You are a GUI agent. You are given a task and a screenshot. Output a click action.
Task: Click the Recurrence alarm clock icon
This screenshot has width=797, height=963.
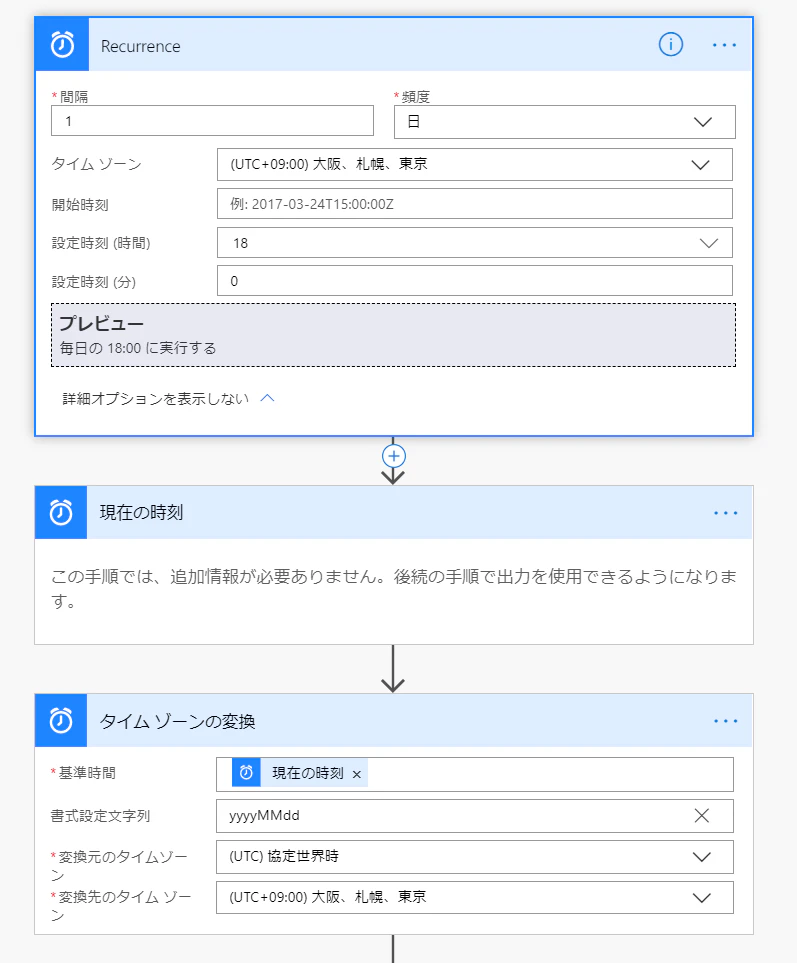pyautogui.click(x=62, y=45)
